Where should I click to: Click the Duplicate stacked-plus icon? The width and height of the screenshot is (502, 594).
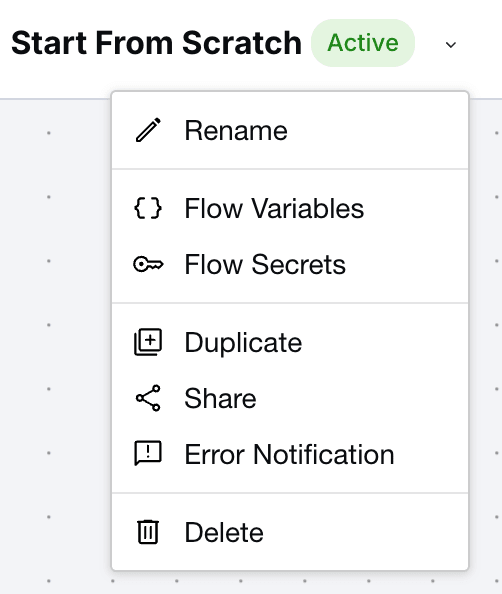(148, 342)
